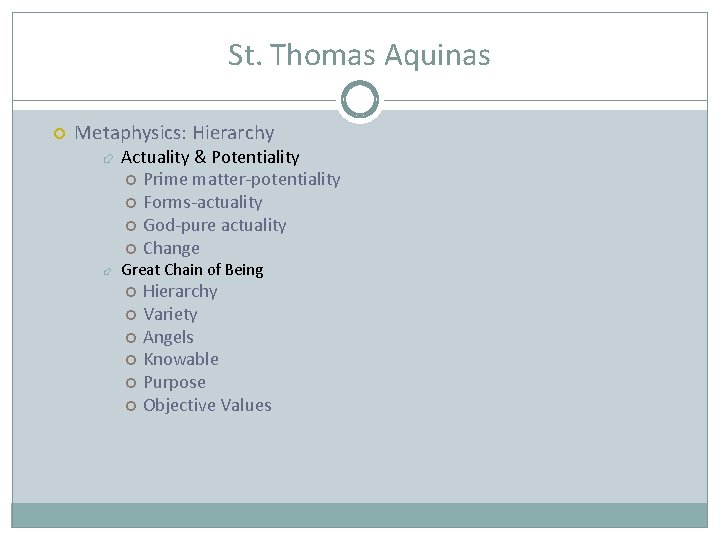Screen dimensions: 720x540
Task: Click the Actuality & Potentiality subheading
Action: tap(210, 157)
